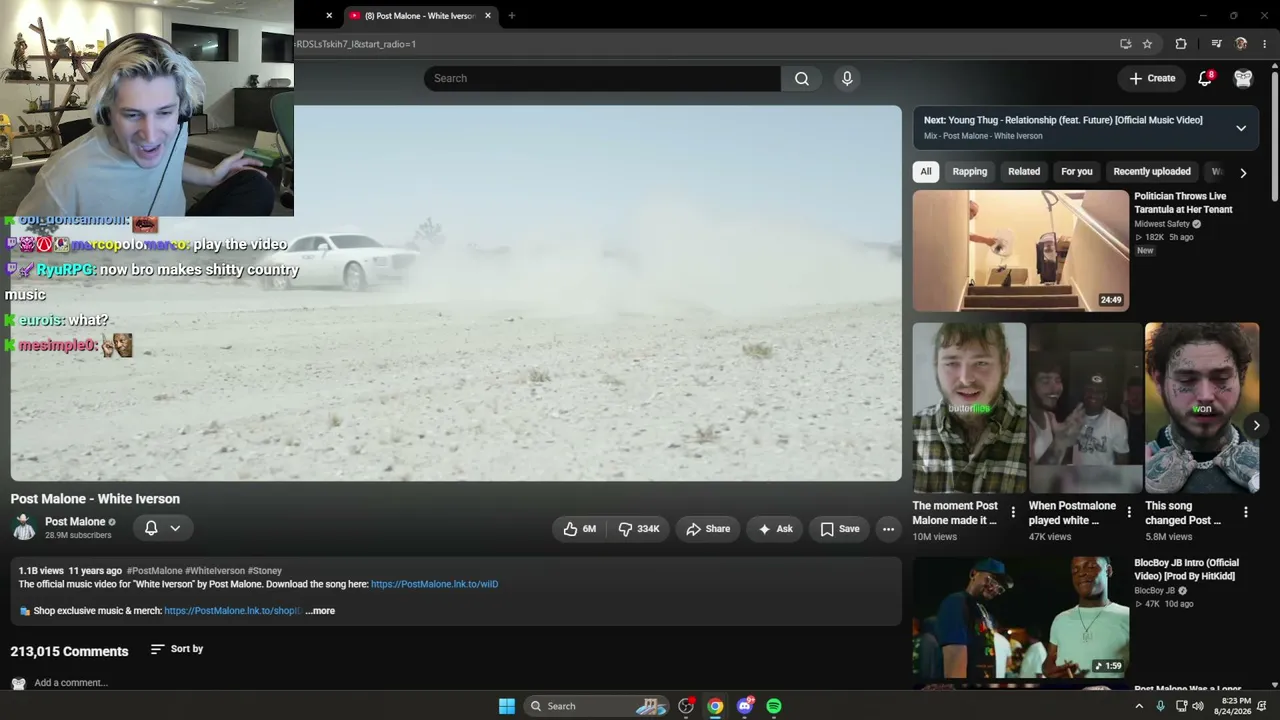This screenshot has height=720, width=1280.
Task: Open the Chrome extensions puzzle icon
Action: (1181, 44)
